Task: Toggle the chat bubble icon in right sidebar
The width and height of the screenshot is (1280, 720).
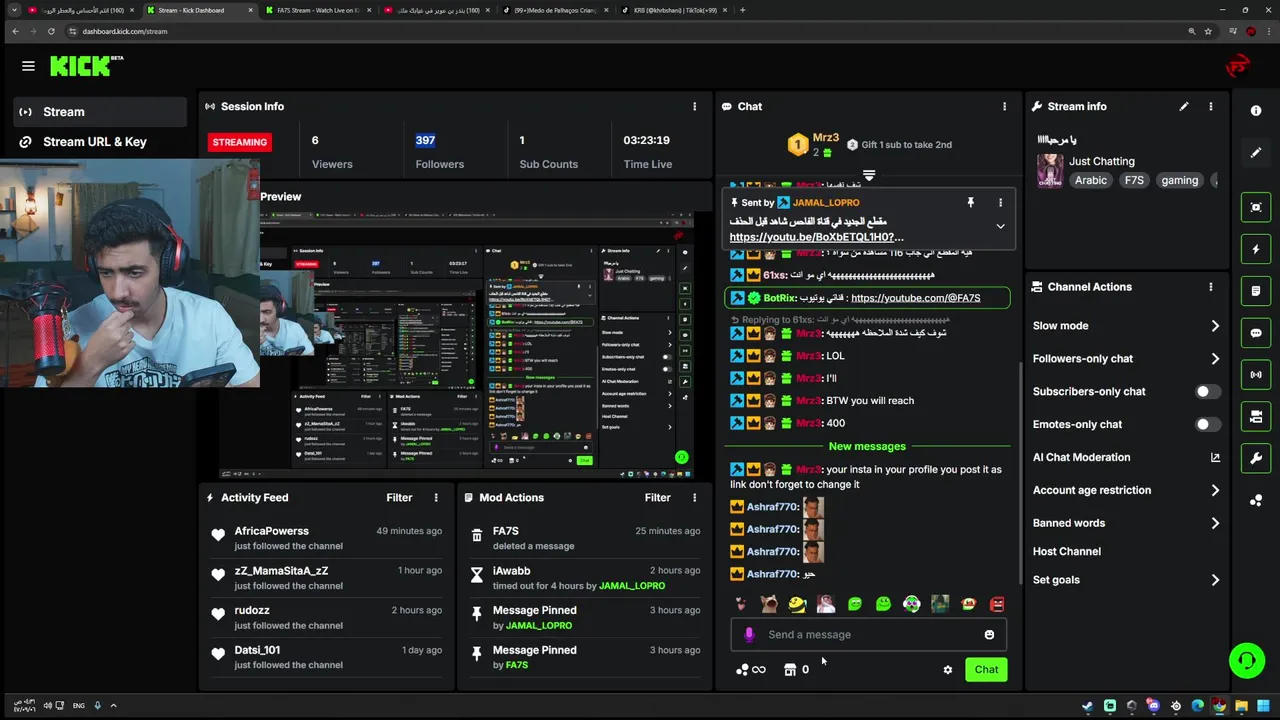Action: coord(1256,333)
